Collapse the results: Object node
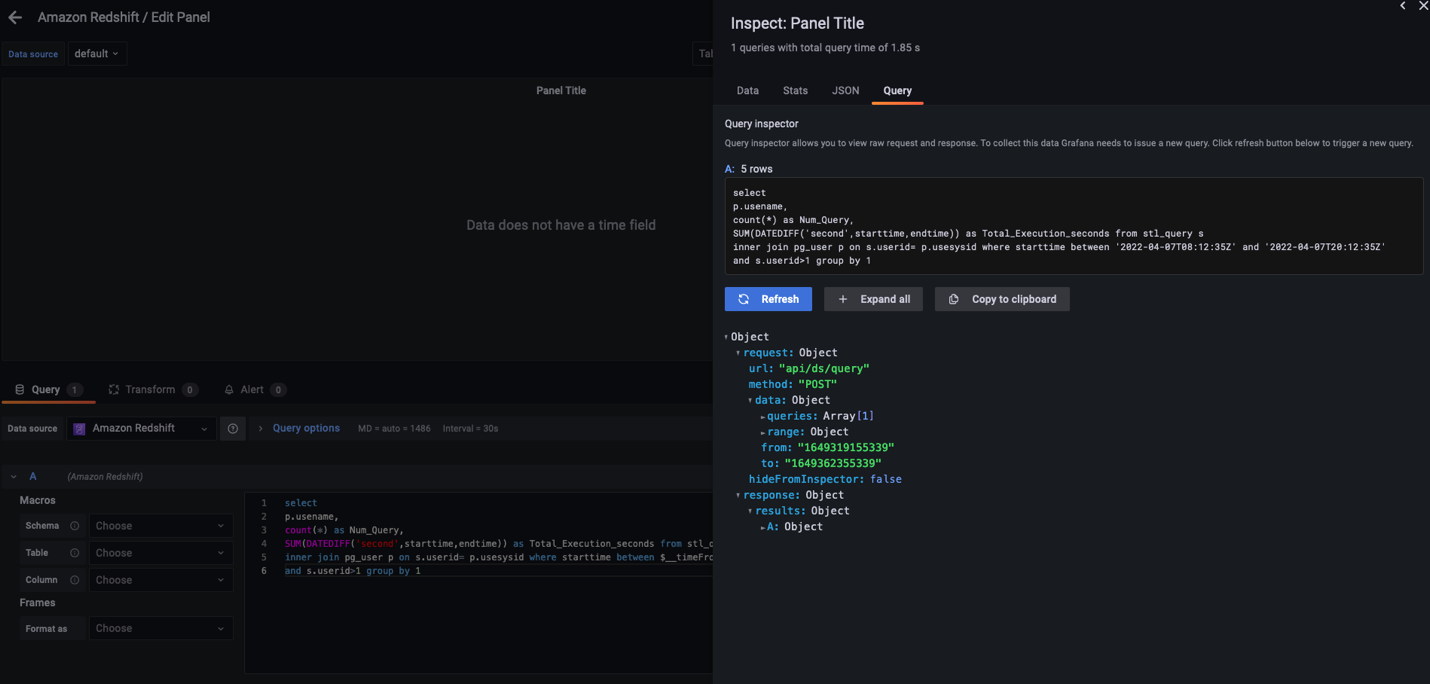This screenshot has height=684, width=1430. (x=751, y=512)
